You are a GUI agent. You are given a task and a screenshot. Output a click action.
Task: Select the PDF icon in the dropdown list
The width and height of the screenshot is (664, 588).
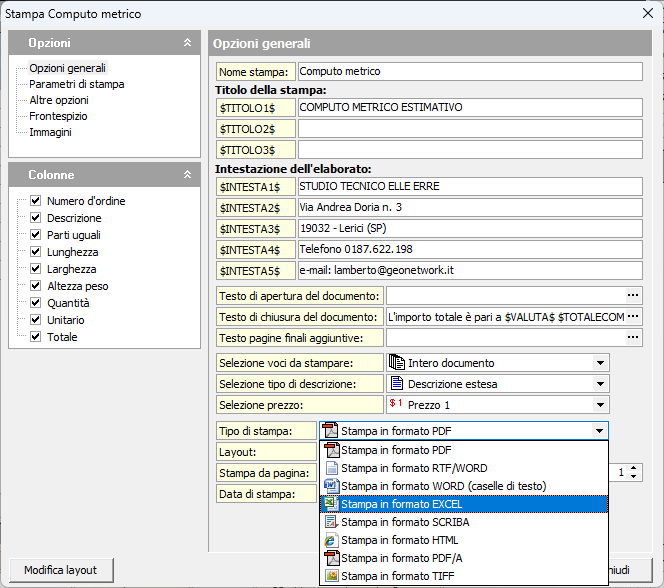click(x=331, y=450)
